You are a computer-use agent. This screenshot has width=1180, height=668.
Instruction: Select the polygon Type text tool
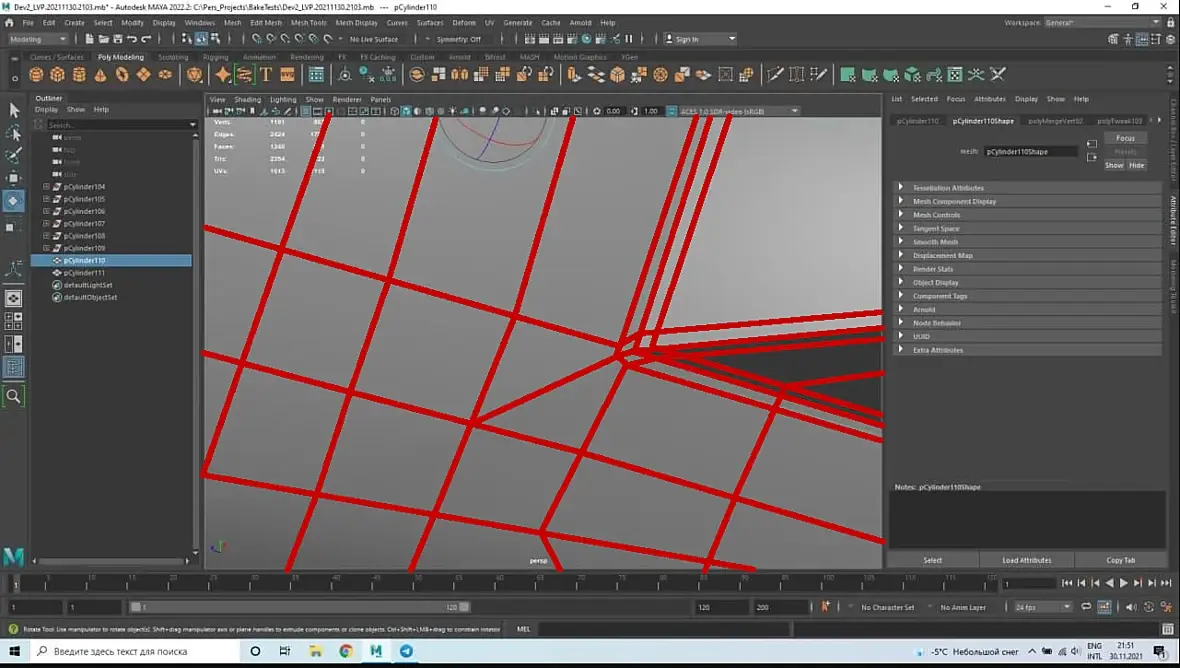point(266,75)
